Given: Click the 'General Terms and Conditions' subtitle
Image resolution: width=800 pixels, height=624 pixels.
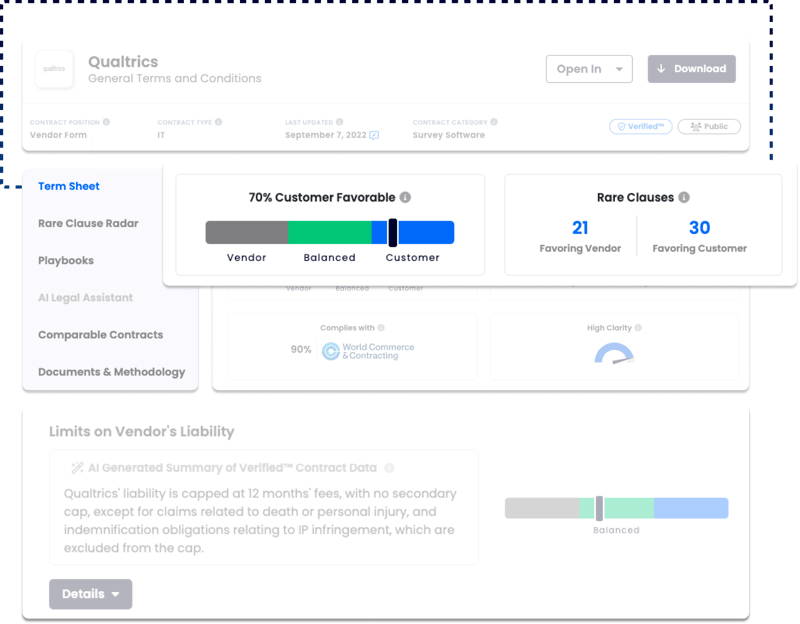Looking at the screenshot, I should [x=174, y=79].
